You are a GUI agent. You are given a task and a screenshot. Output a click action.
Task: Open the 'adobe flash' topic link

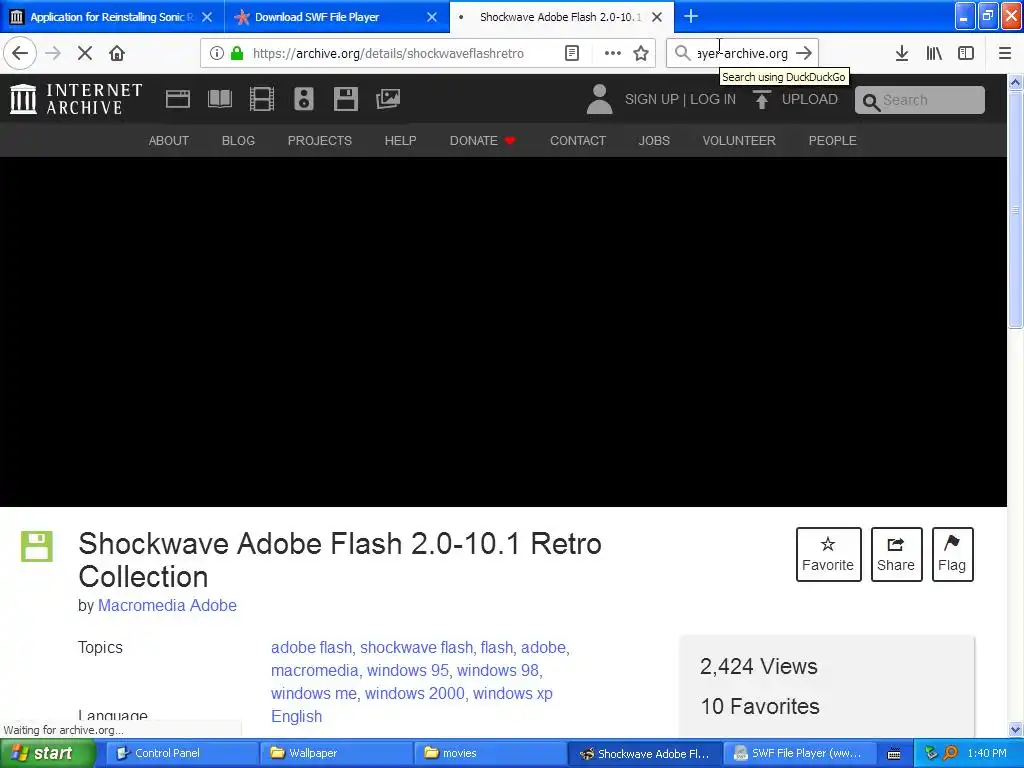pyautogui.click(x=311, y=647)
